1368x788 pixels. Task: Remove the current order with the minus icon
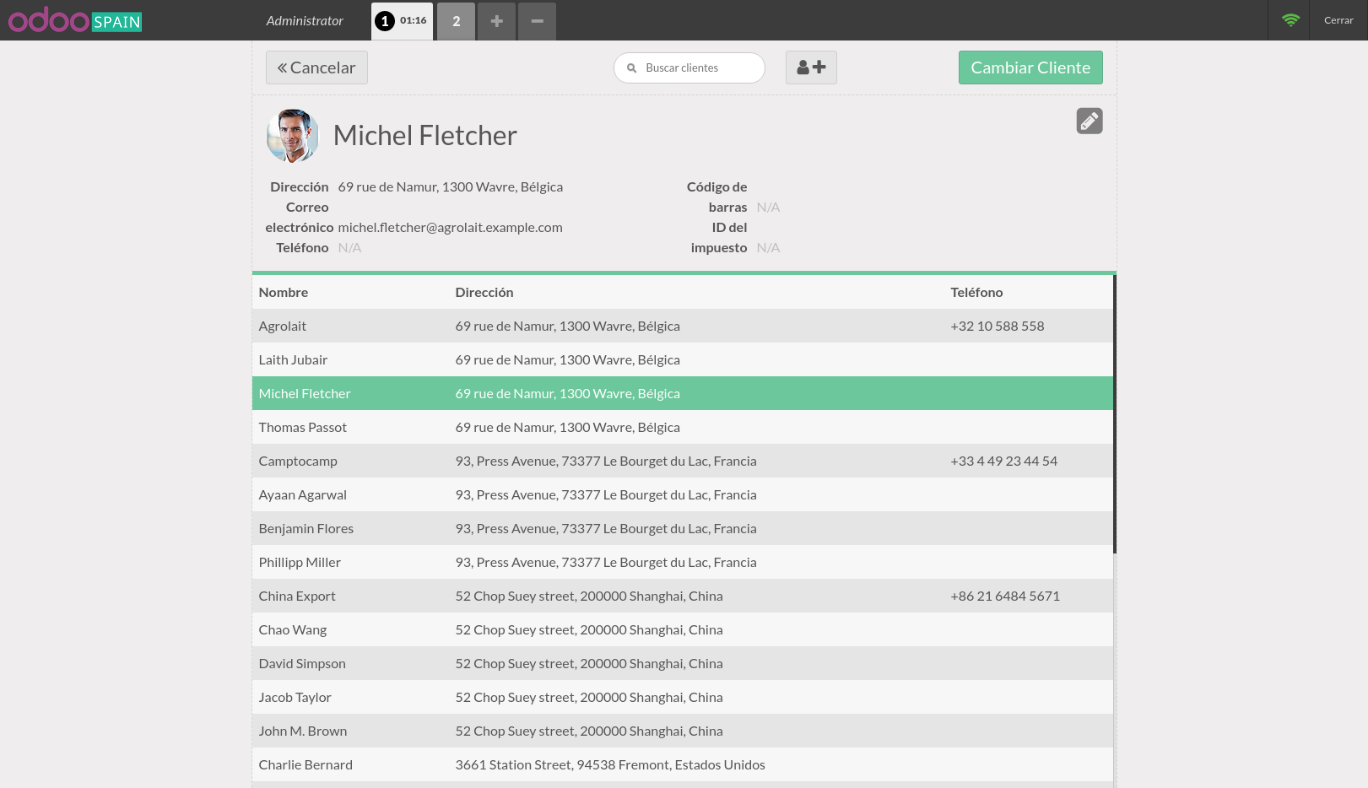537,20
